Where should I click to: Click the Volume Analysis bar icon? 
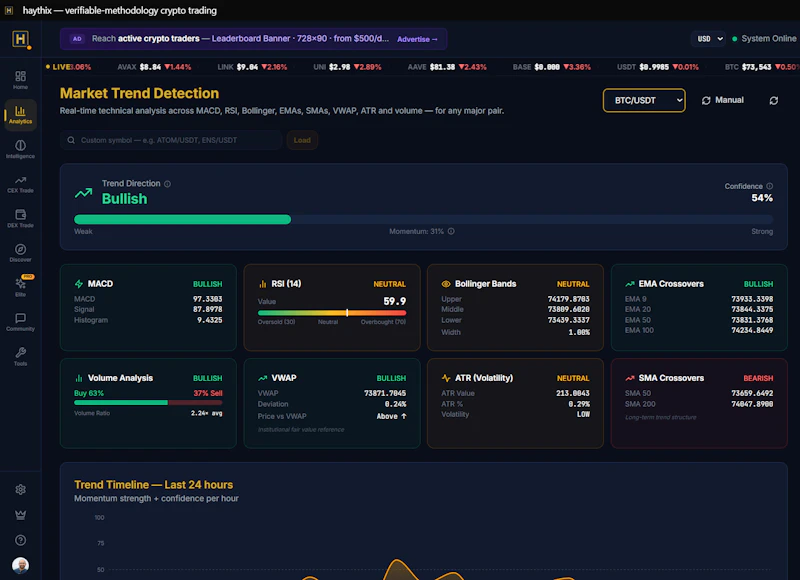coord(79,378)
